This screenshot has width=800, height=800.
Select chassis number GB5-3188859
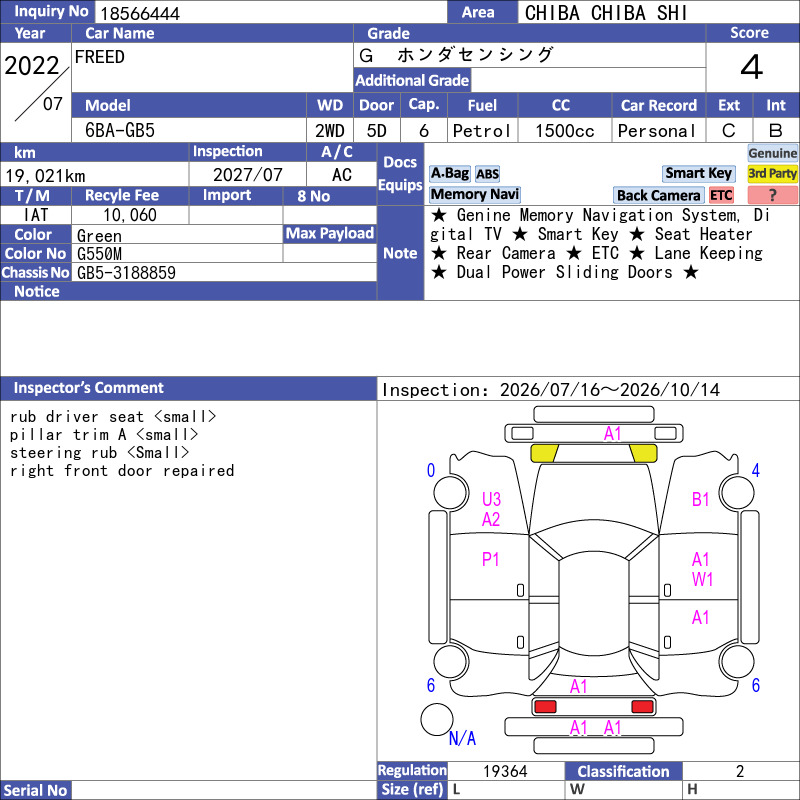126,273
